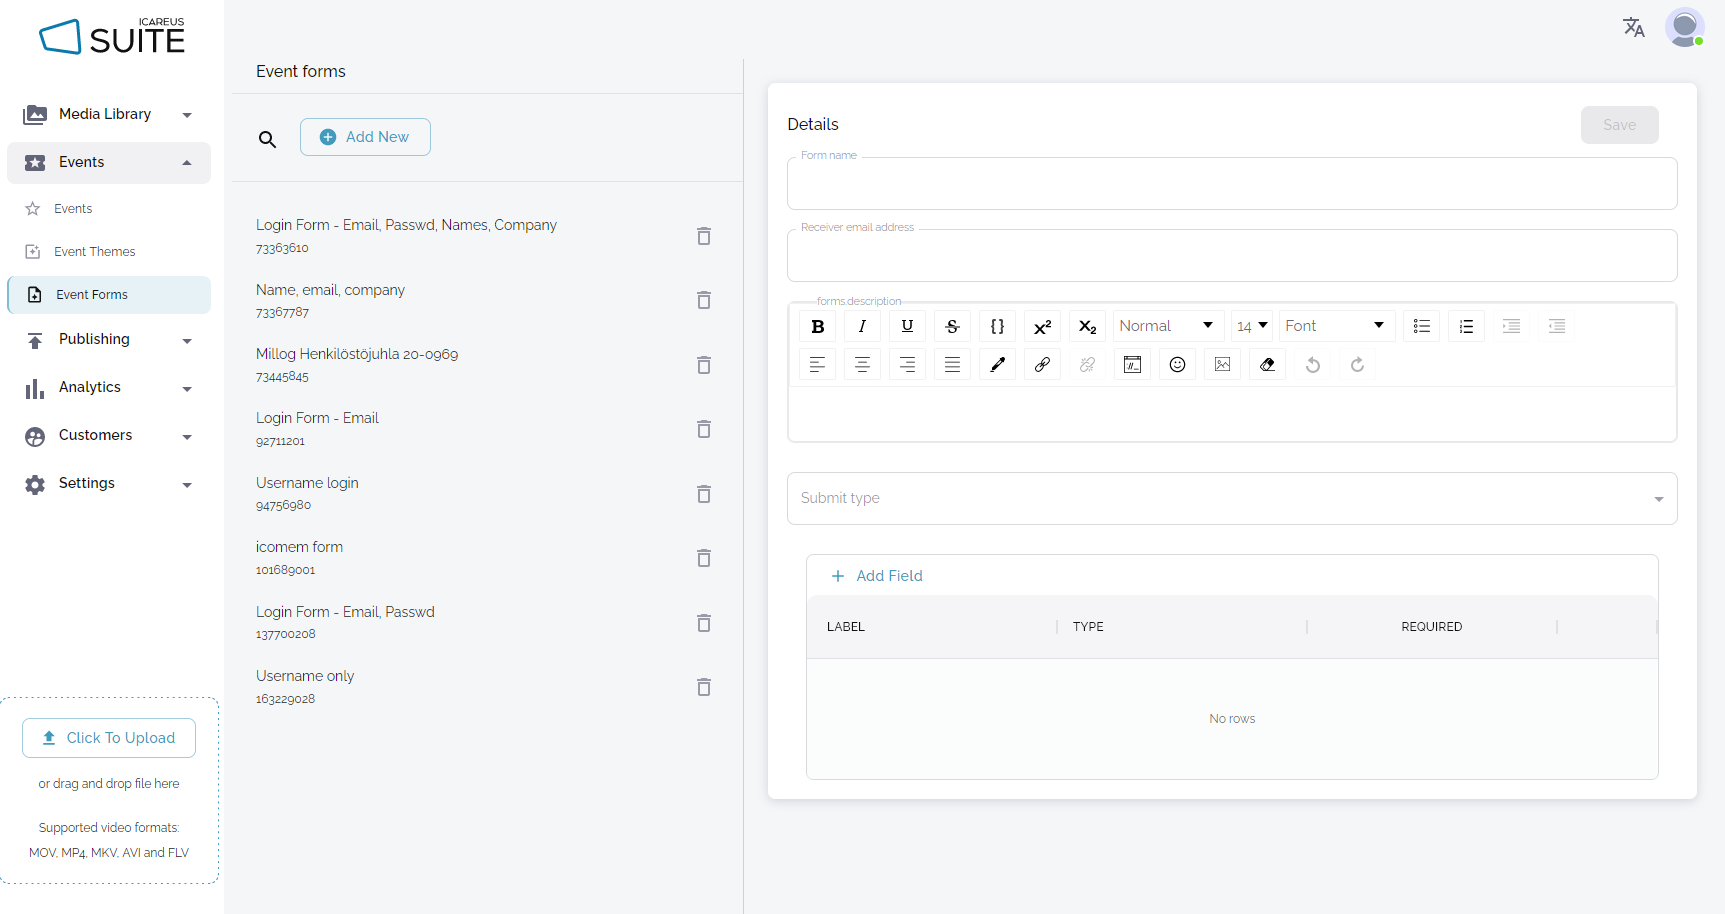Image resolution: width=1725 pixels, height=914 pixels.
Task: Click the Add New button
Action: pos(365,137)
